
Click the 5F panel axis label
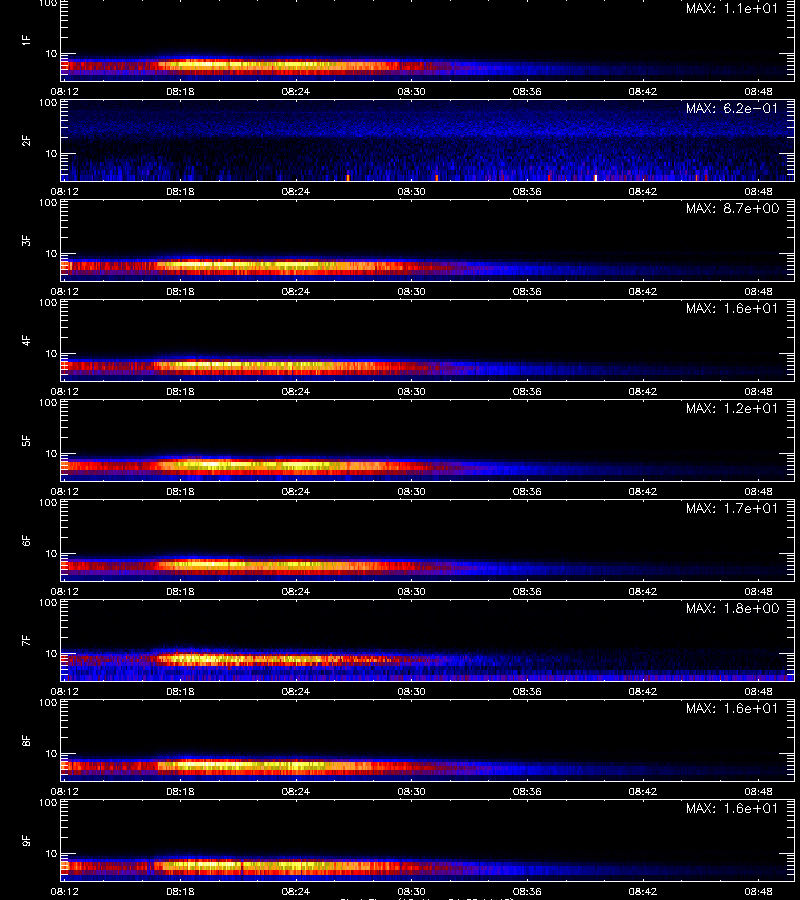pyautogui.click(x=26, y=440)
